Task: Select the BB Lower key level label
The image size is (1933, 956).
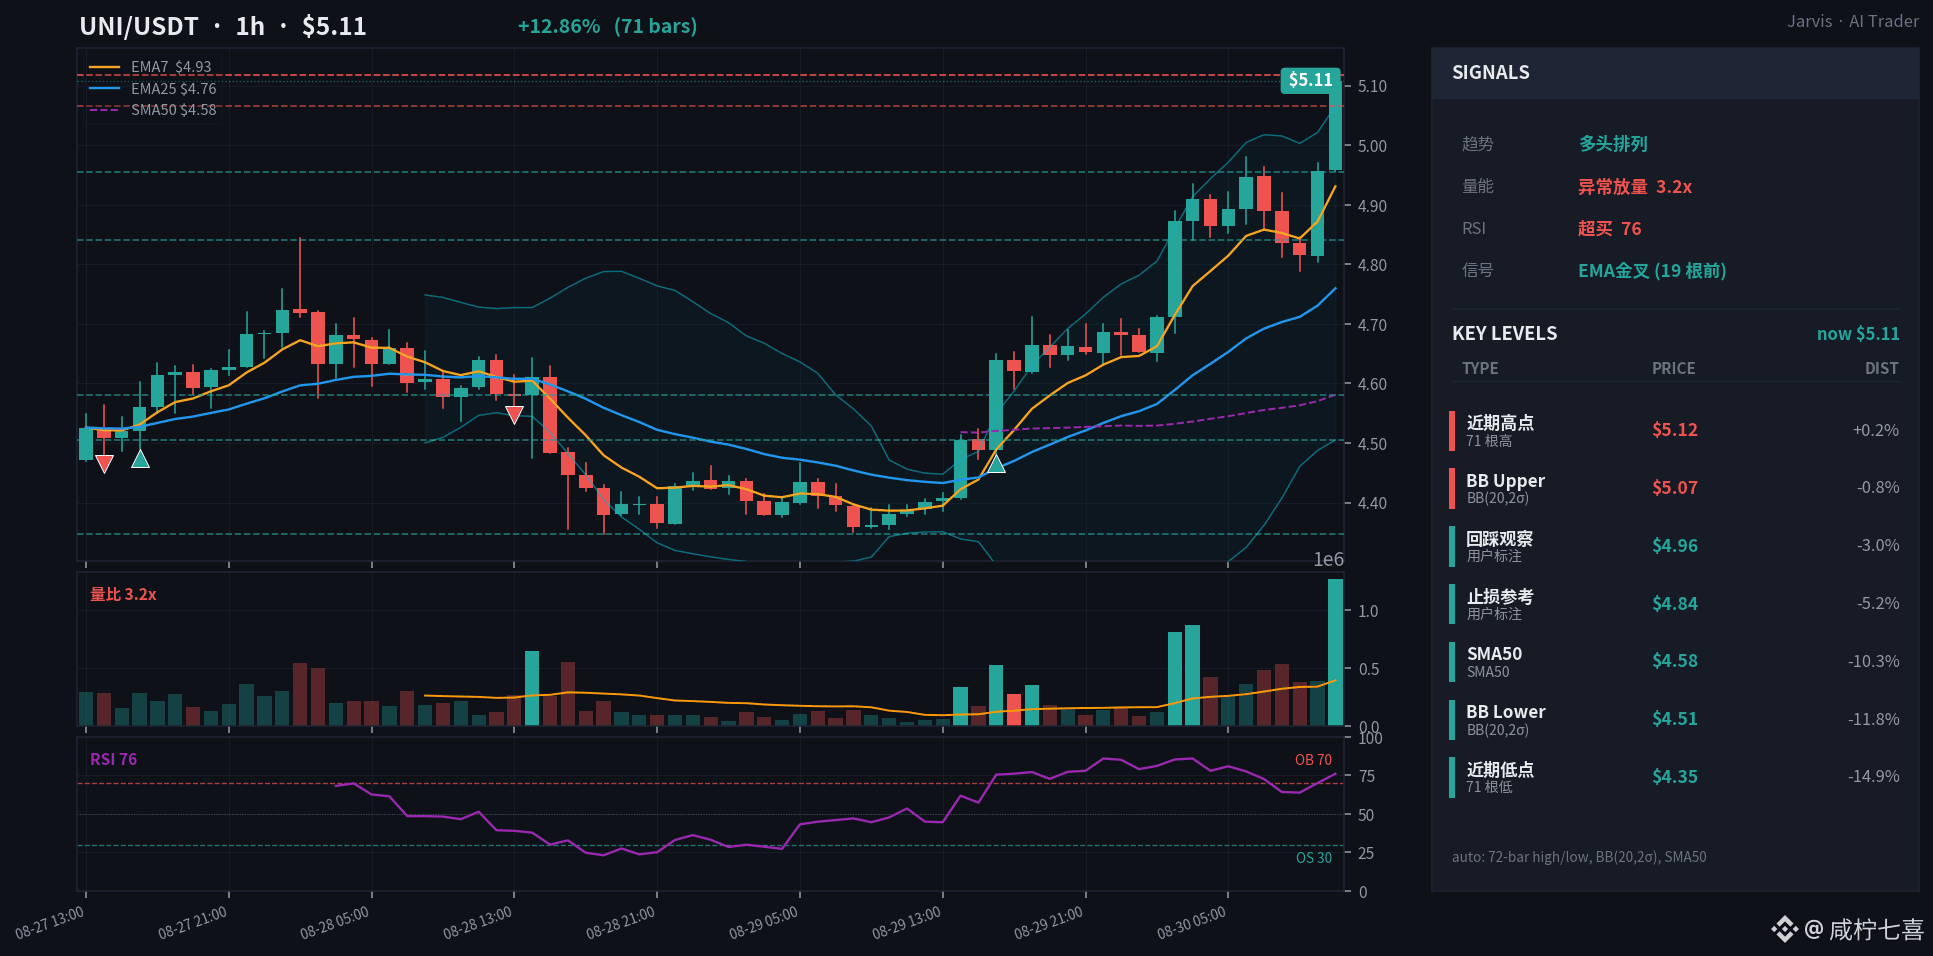Action: click(1506, 712)
